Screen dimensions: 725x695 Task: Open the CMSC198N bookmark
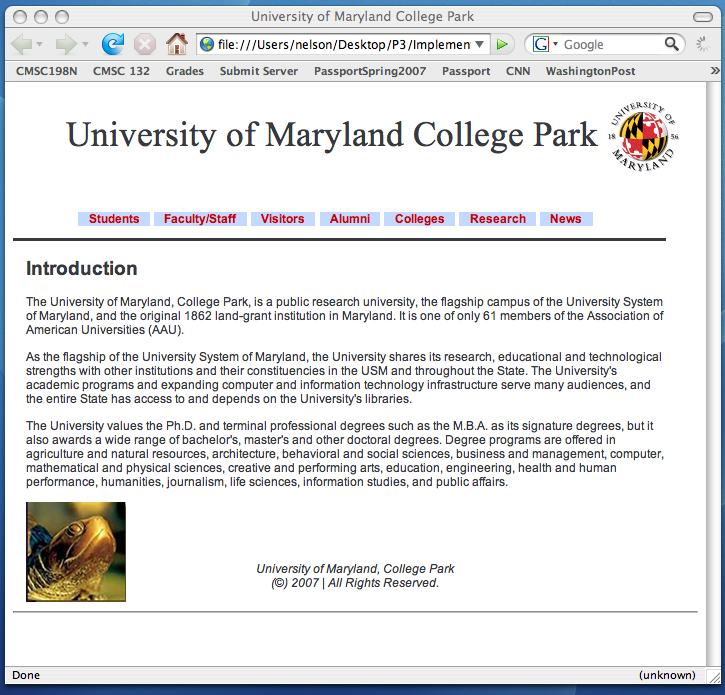[x=47, y=71]
